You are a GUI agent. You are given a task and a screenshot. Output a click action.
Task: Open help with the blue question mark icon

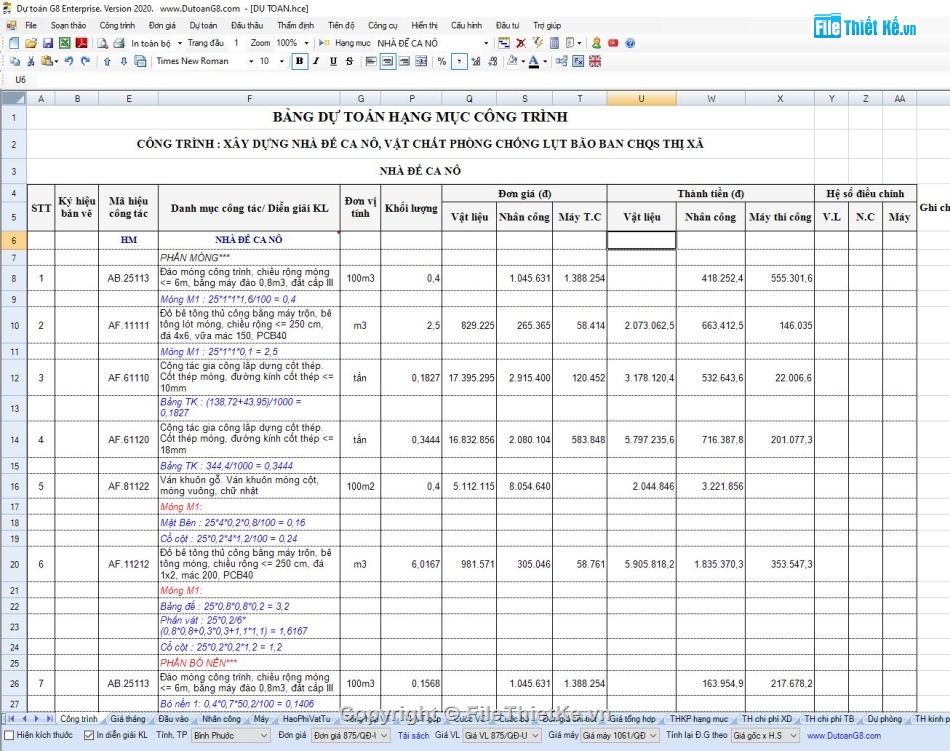630,43
